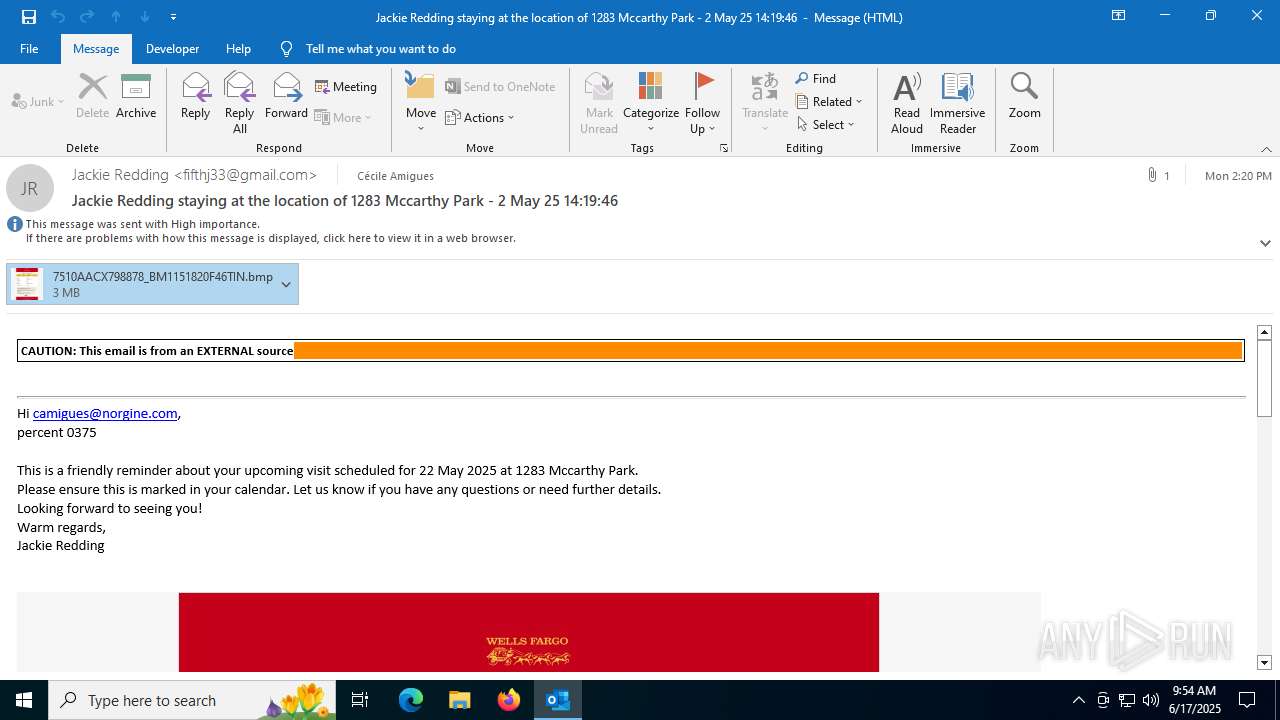Screen dimensions: 1280x720
Task: Open the camigues@norgine.com email link
Action: click(x=105, y=413)
